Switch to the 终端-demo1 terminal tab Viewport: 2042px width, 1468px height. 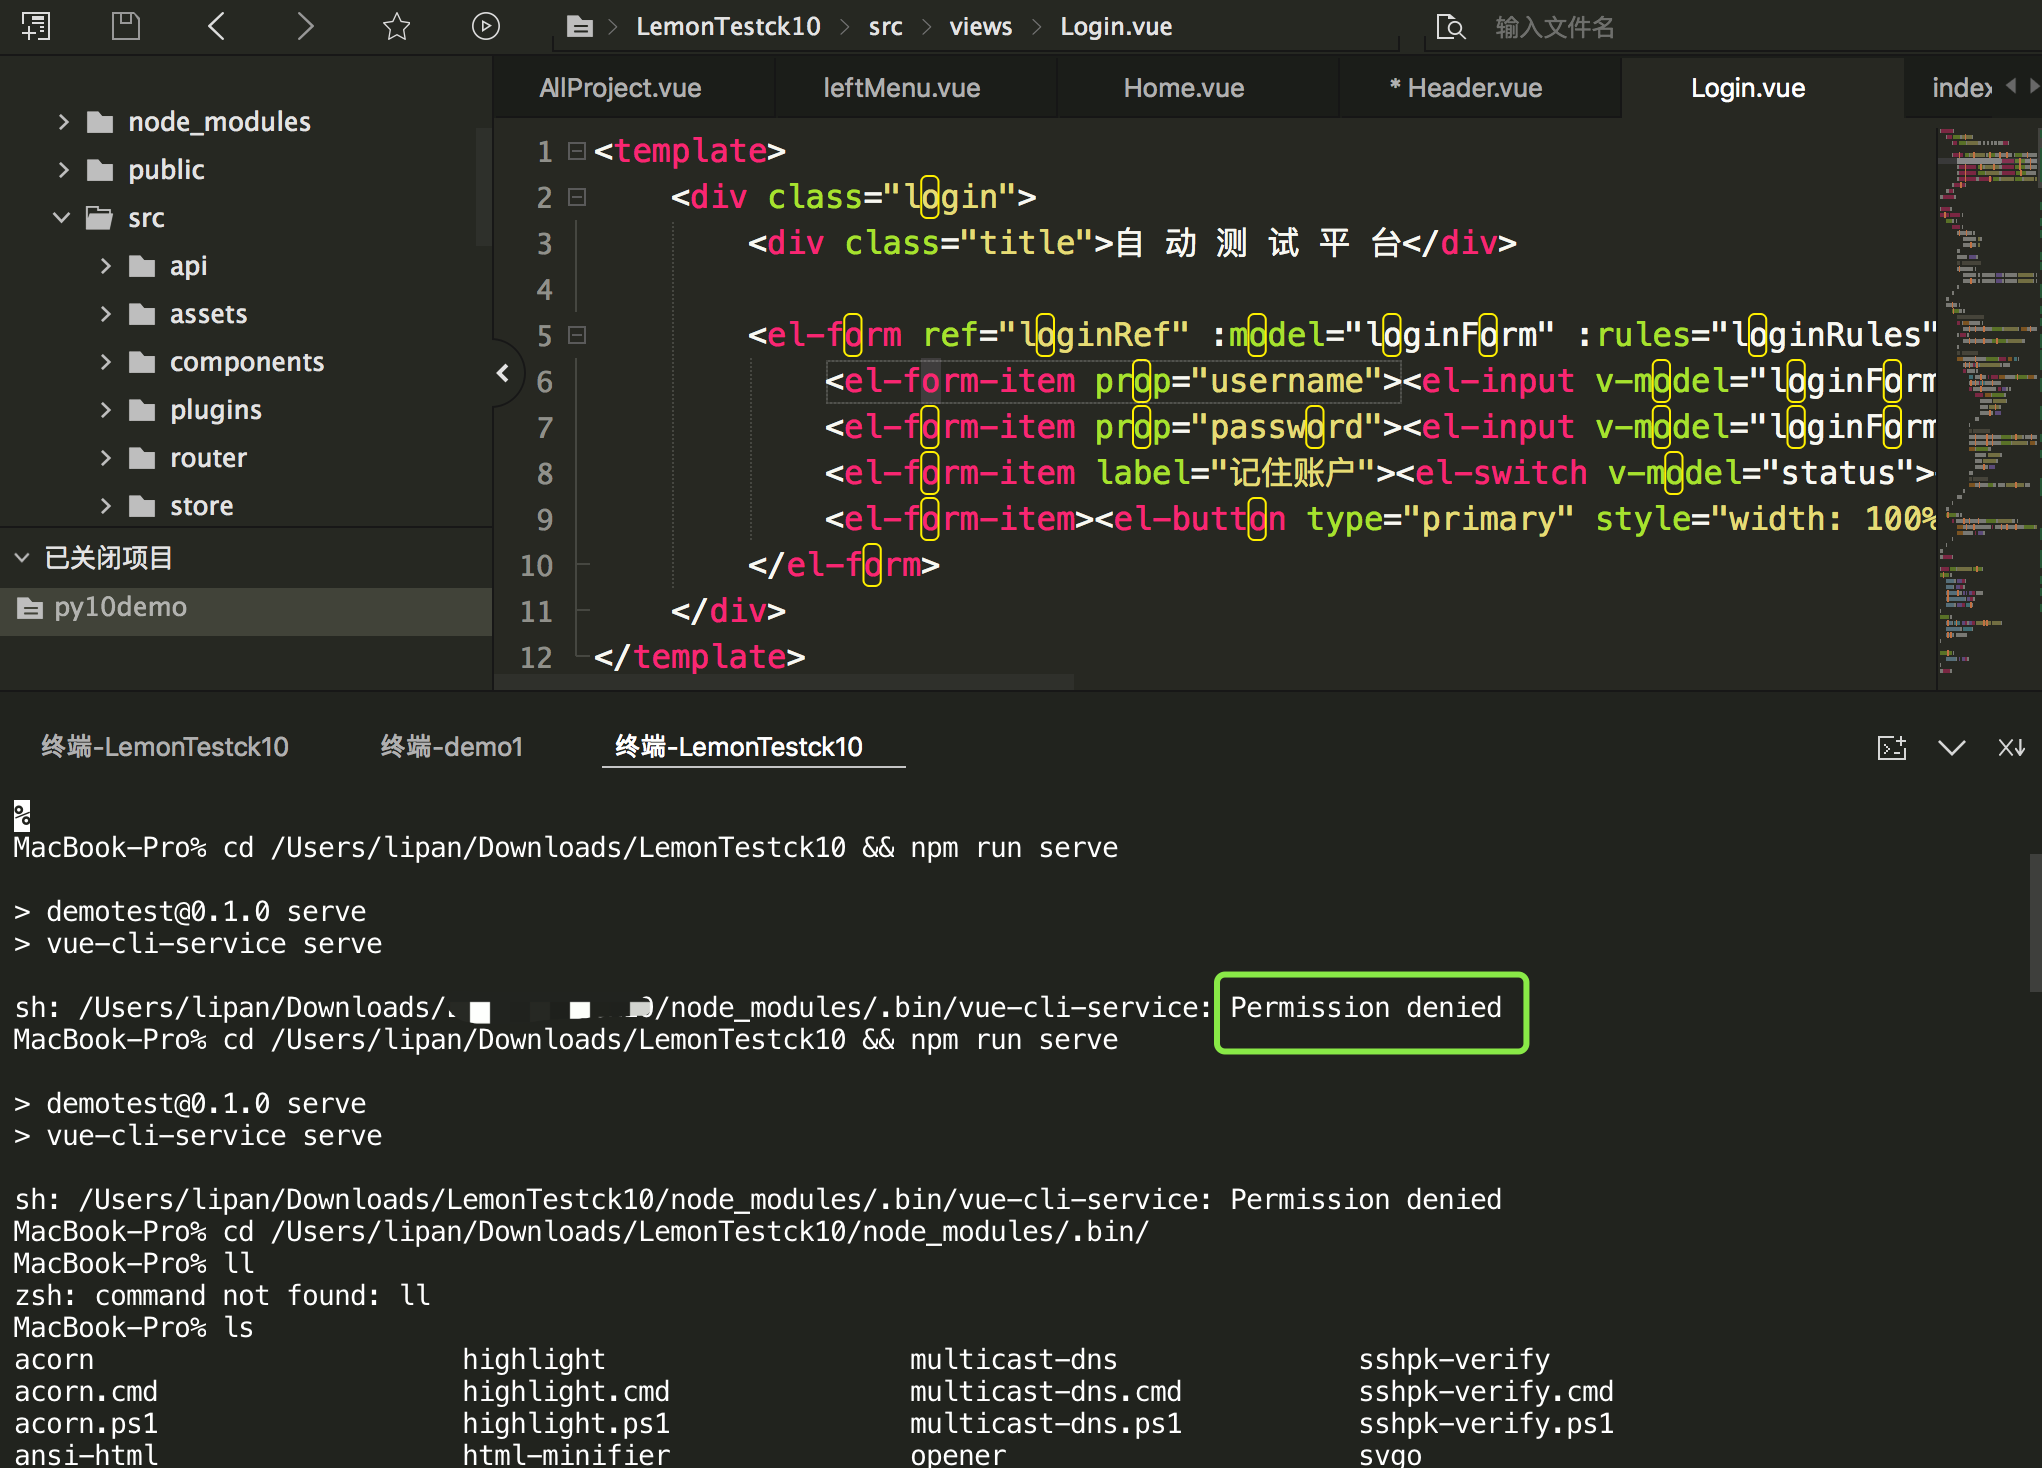pos(451,747)
